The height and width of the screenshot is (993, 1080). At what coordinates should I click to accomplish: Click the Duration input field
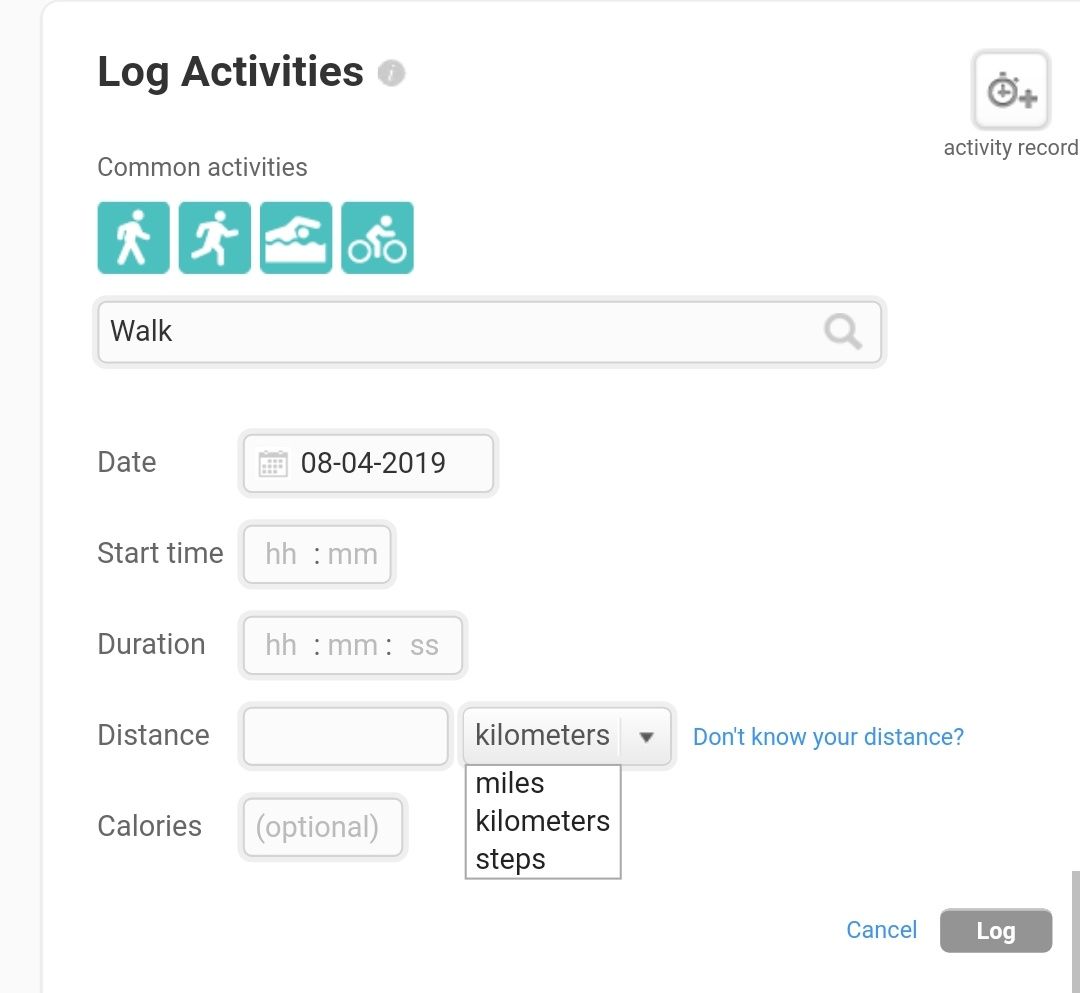(x=353, y=645)
